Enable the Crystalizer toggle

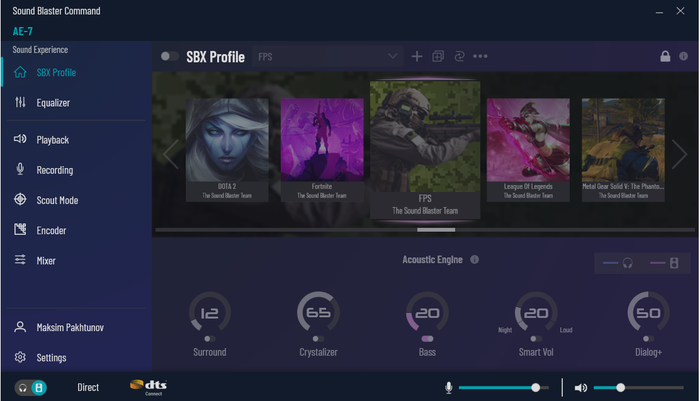coord(318,339)
